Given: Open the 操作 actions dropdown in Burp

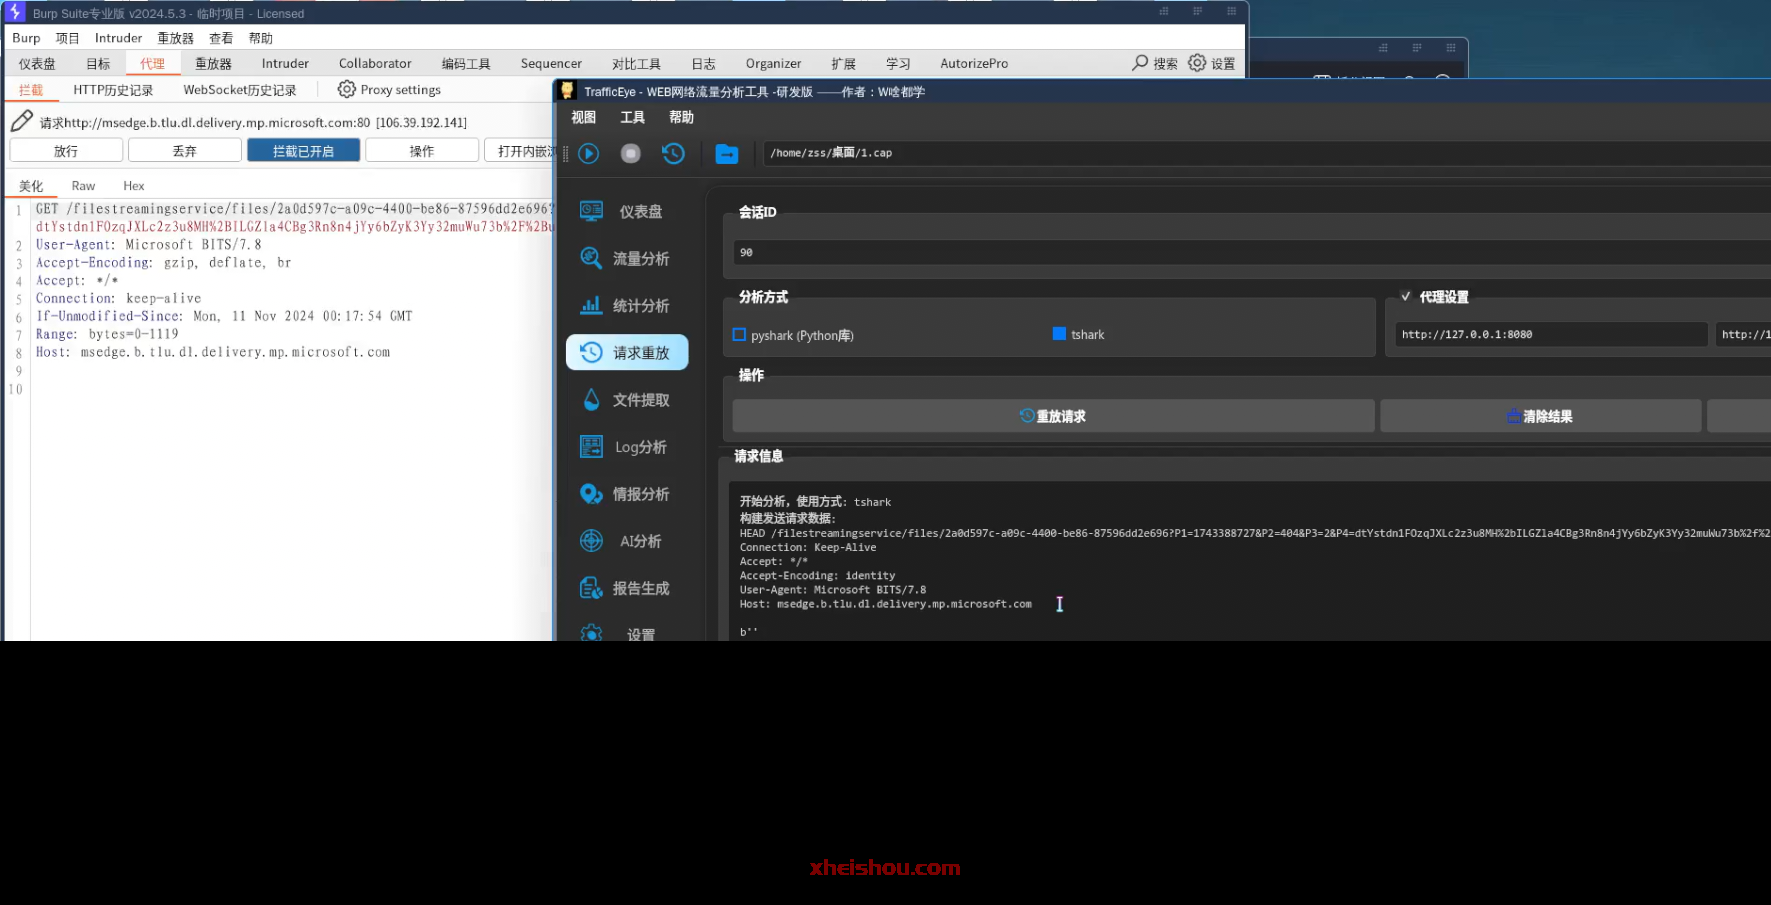Looking at the screenshot, I should [422, 151].
